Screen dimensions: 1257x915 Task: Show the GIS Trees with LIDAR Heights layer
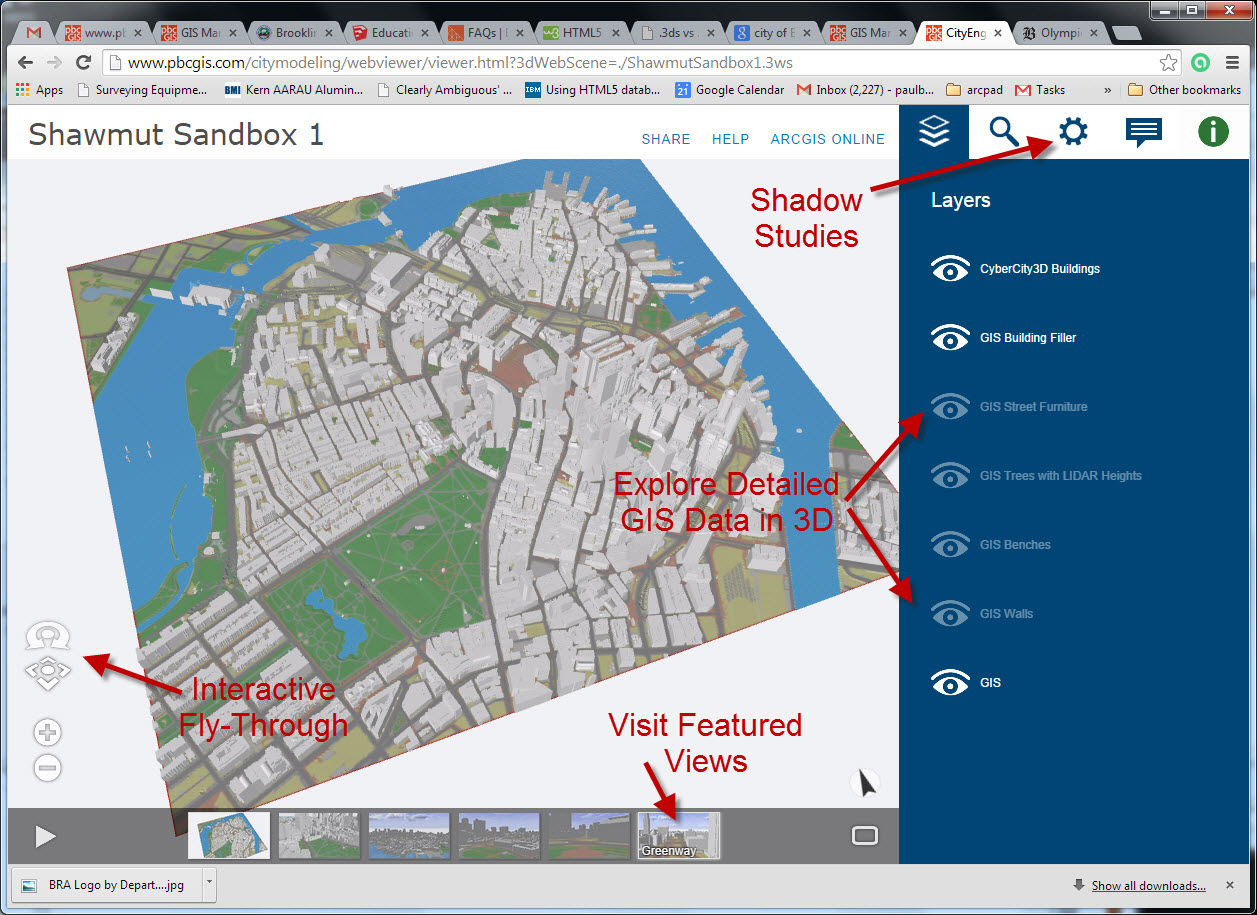coord(950,476)
